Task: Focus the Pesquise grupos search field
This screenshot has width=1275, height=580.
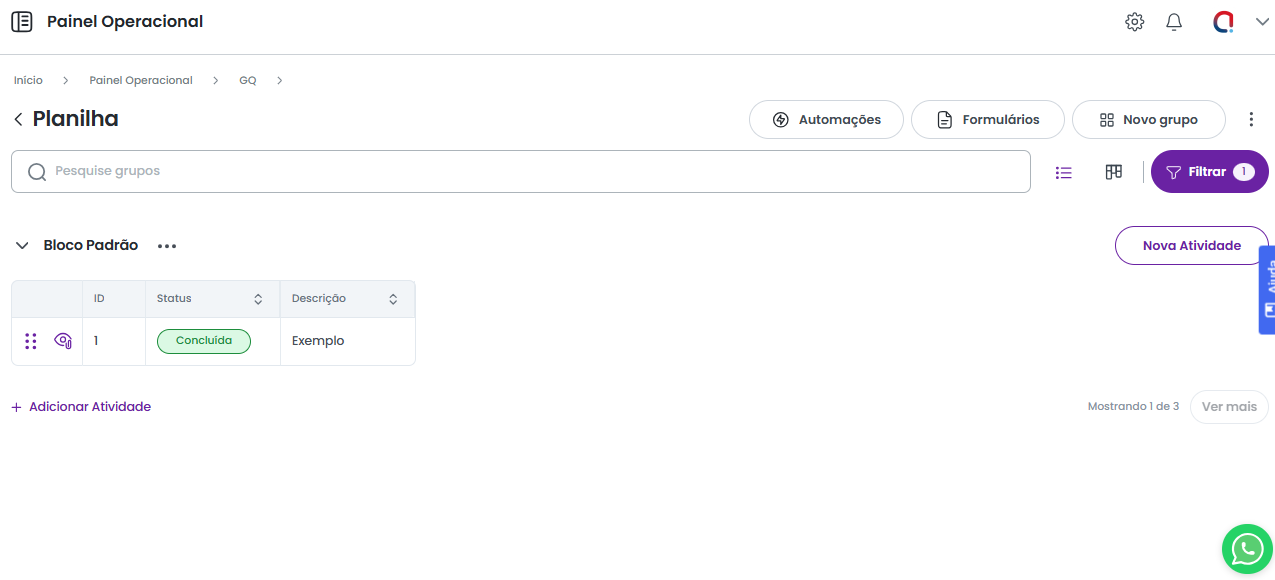Action: click(x=520, y=171)
